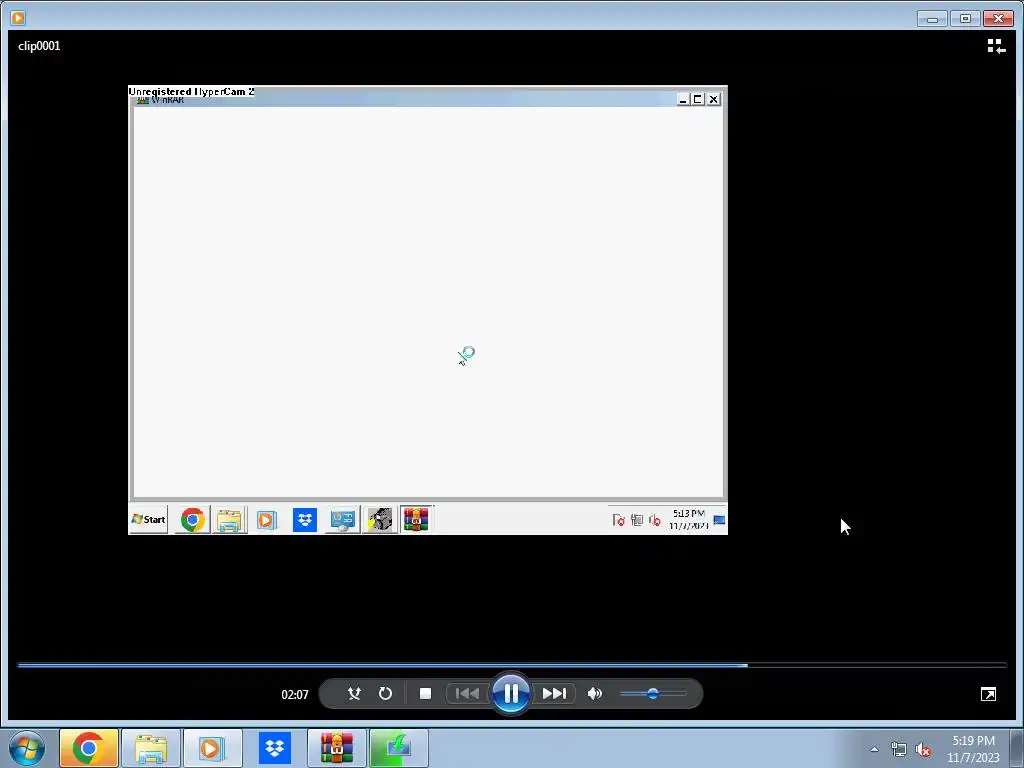Toggle repeat mode in the player
This screenshot has height=768, width=1024.
(x=385, y=694)
